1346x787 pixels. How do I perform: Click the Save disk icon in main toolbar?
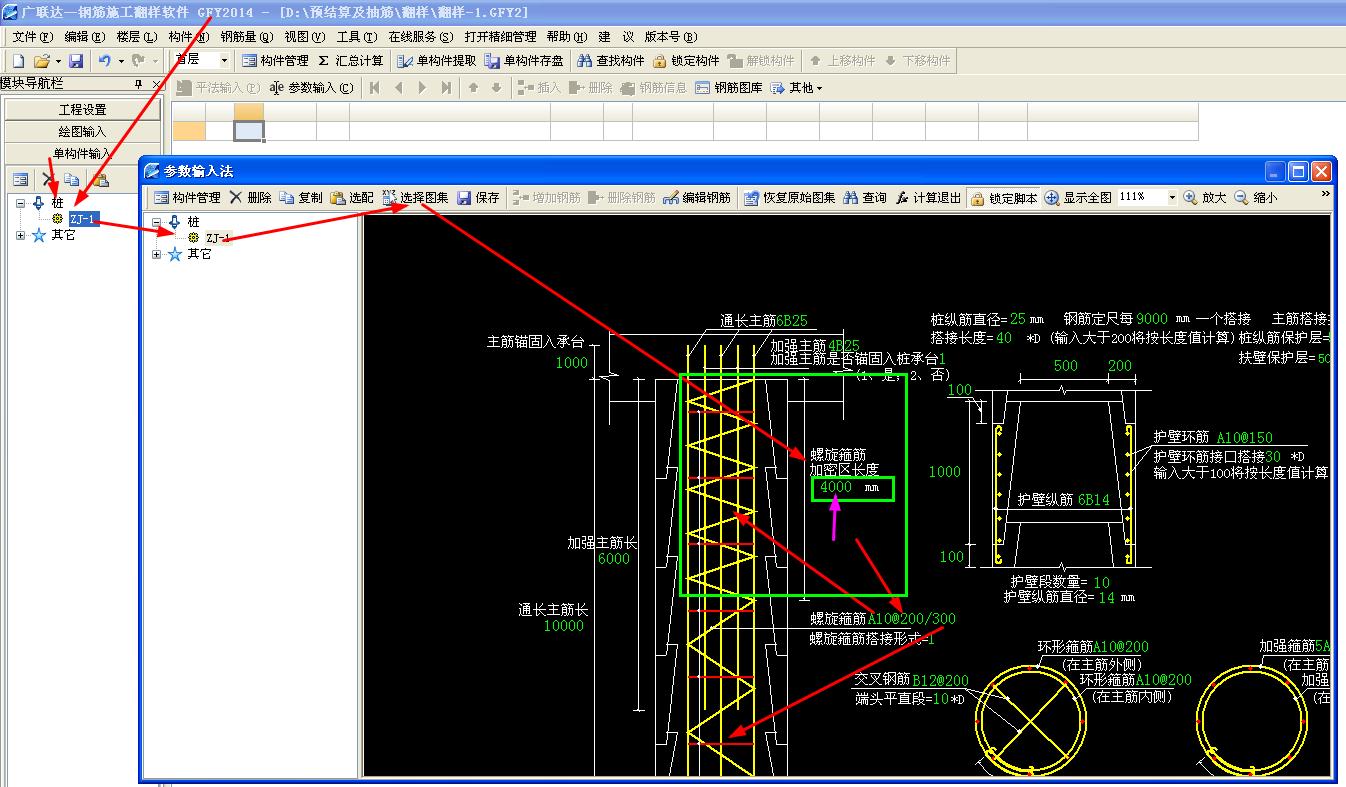[76, 61]
